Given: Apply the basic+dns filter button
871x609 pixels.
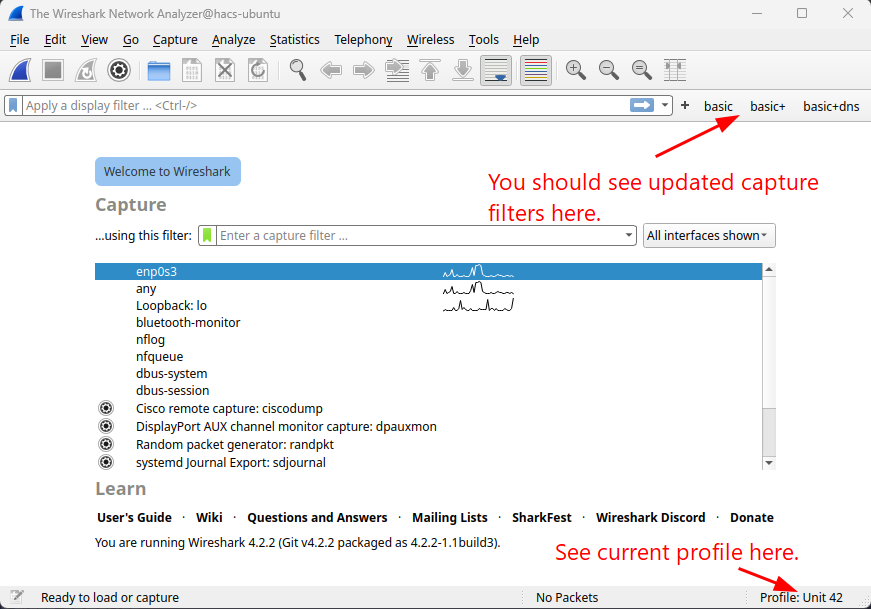Looking at the screenshot, I should point(831,106).
